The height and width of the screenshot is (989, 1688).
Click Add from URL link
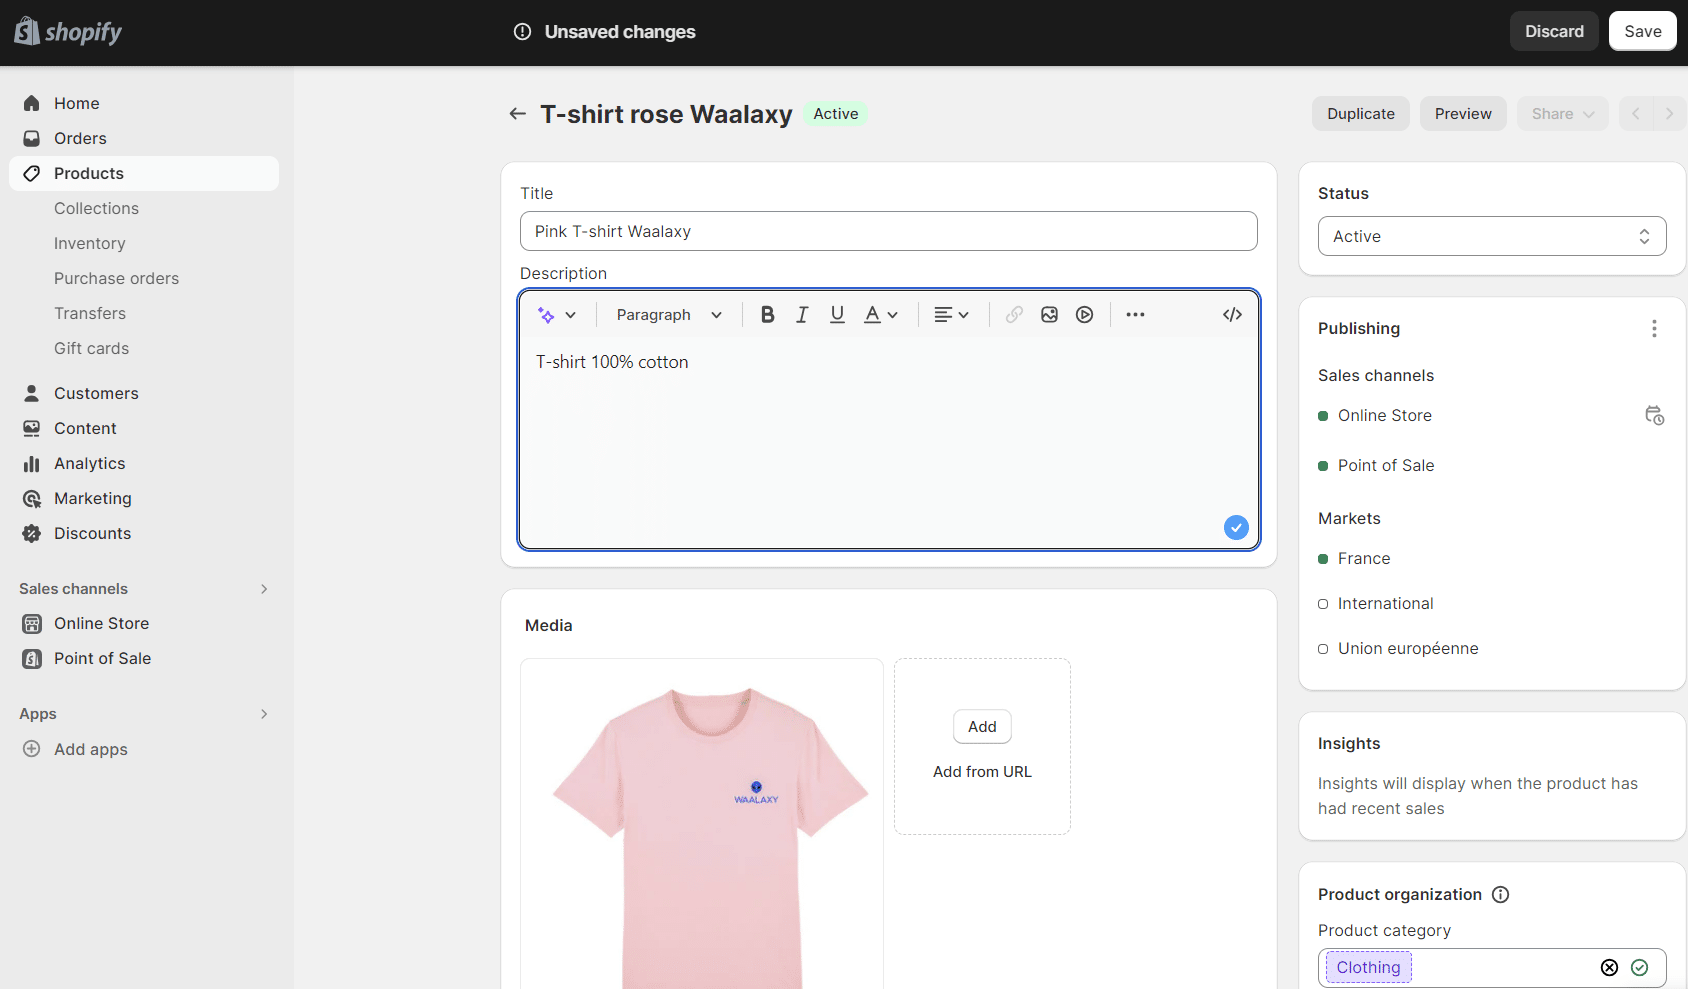(x=982, y=772)
